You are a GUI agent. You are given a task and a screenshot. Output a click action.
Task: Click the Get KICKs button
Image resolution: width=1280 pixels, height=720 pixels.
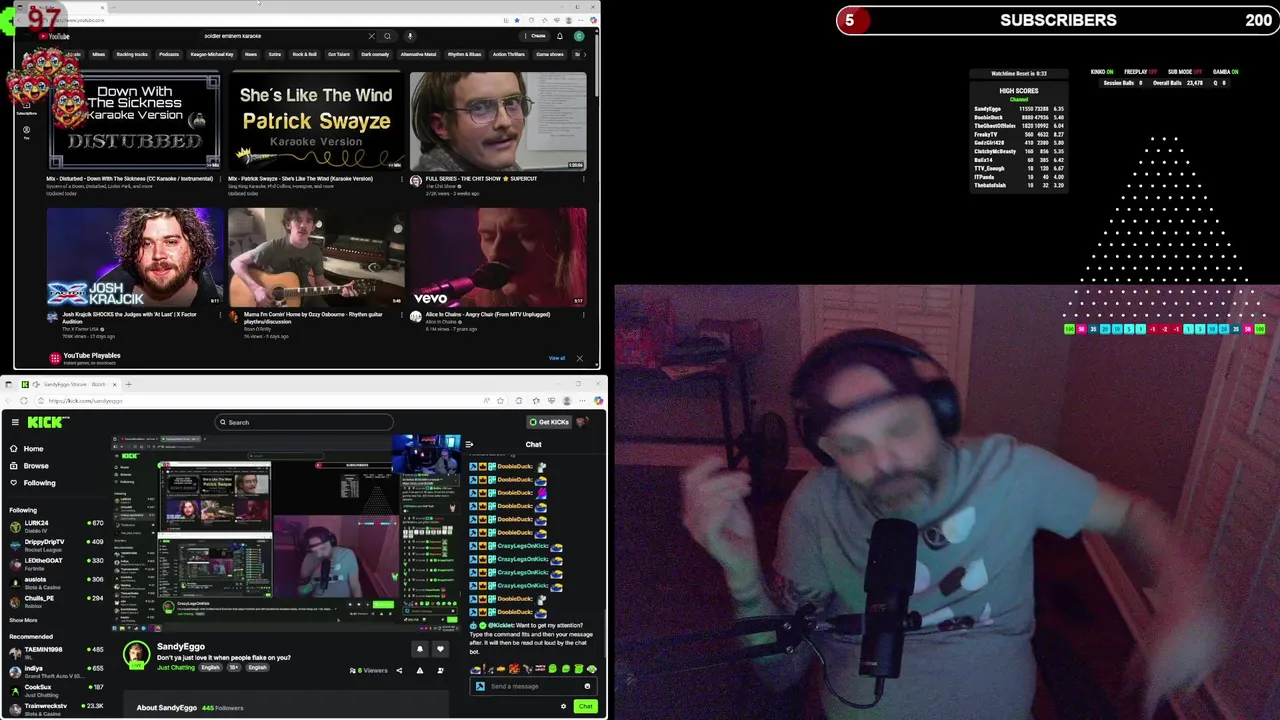549,422
